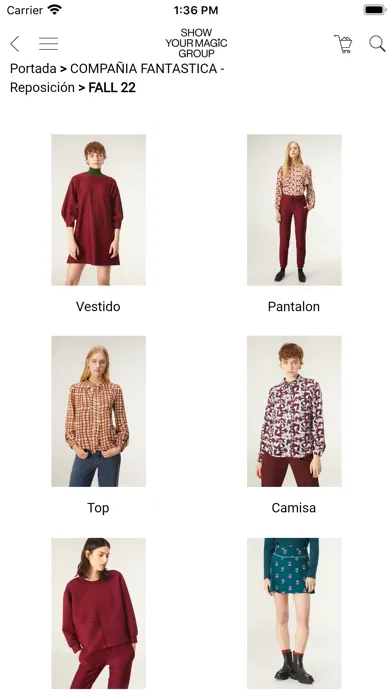Open the teal printed skirt image

(x=294, y=613)
